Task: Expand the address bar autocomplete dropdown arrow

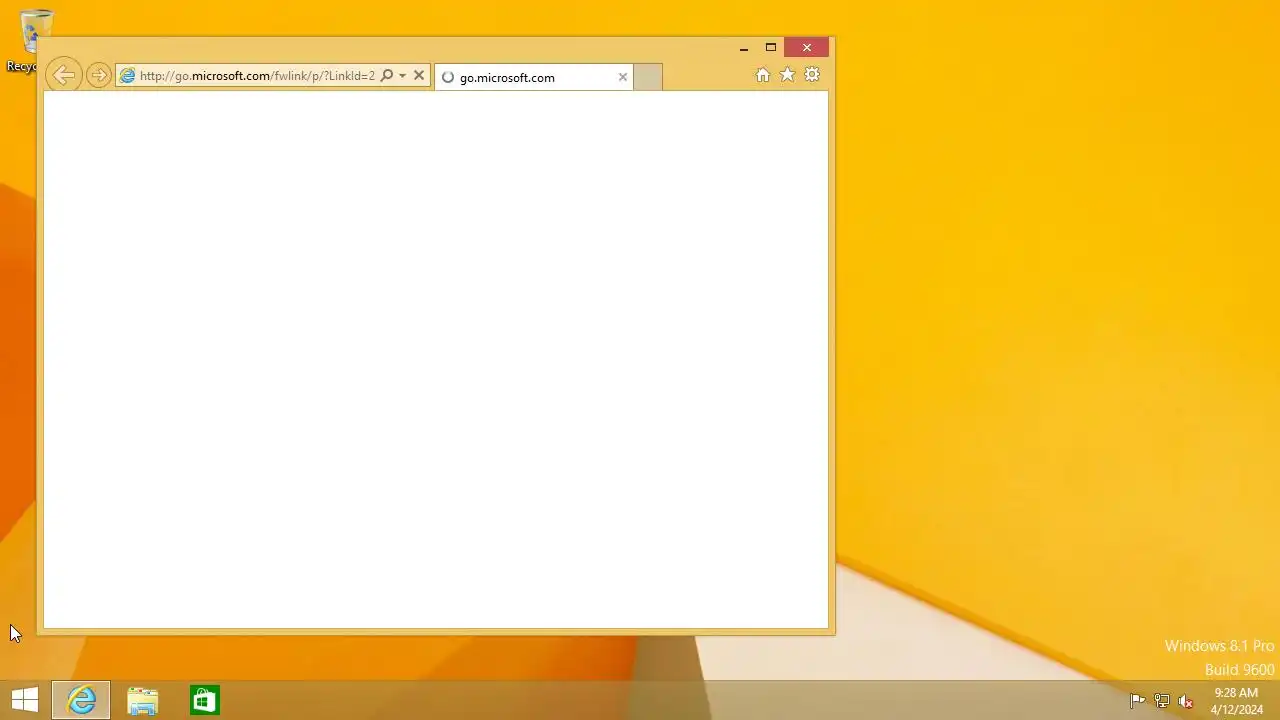Action: point(402,76)
